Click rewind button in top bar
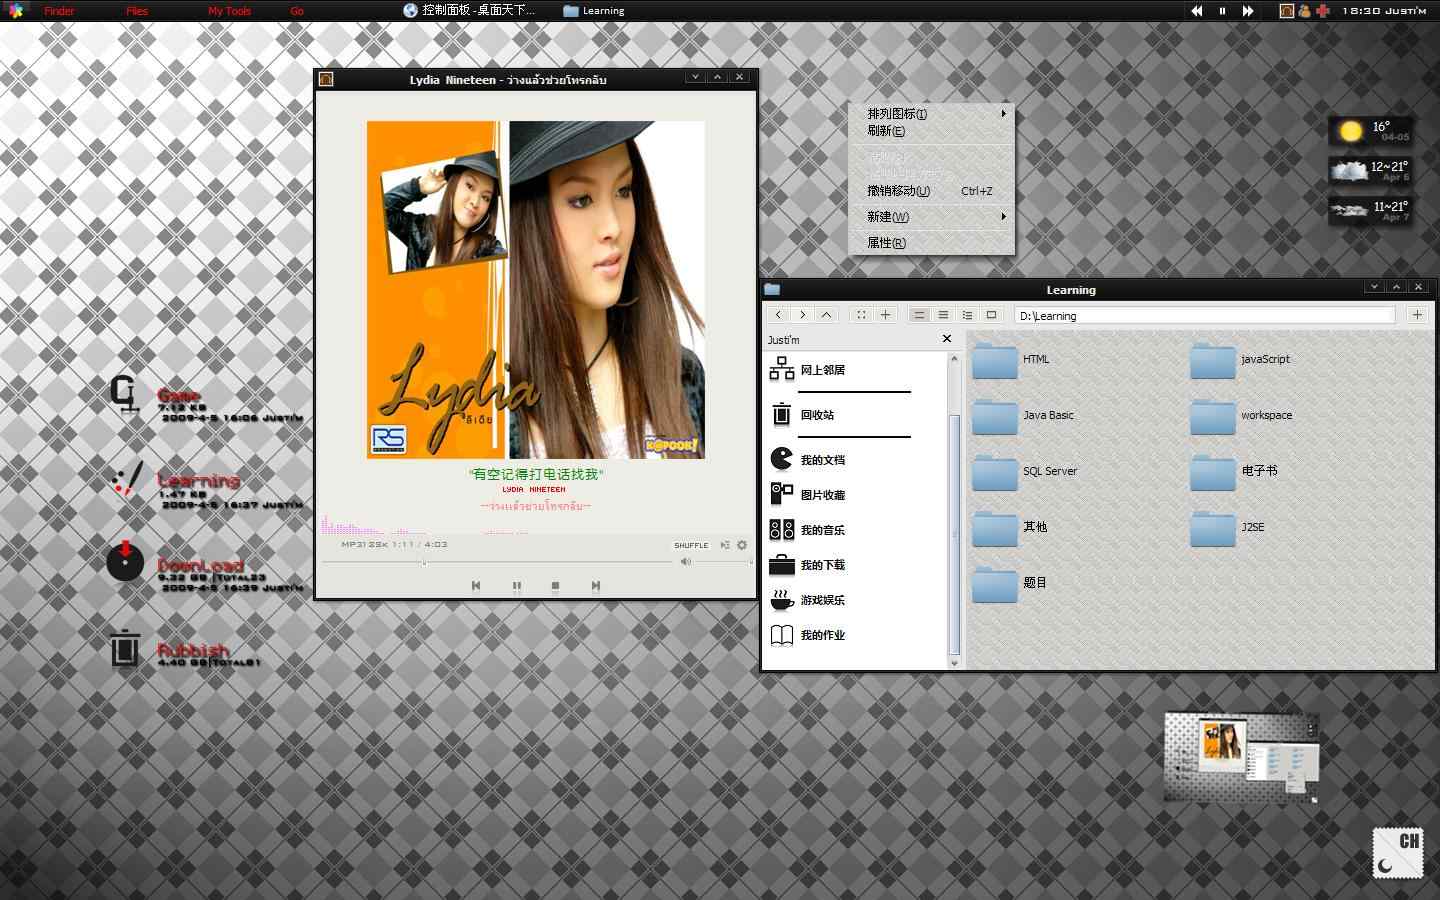The width and height of the screenshot is (1440, 900). (x=1196, y=11)
